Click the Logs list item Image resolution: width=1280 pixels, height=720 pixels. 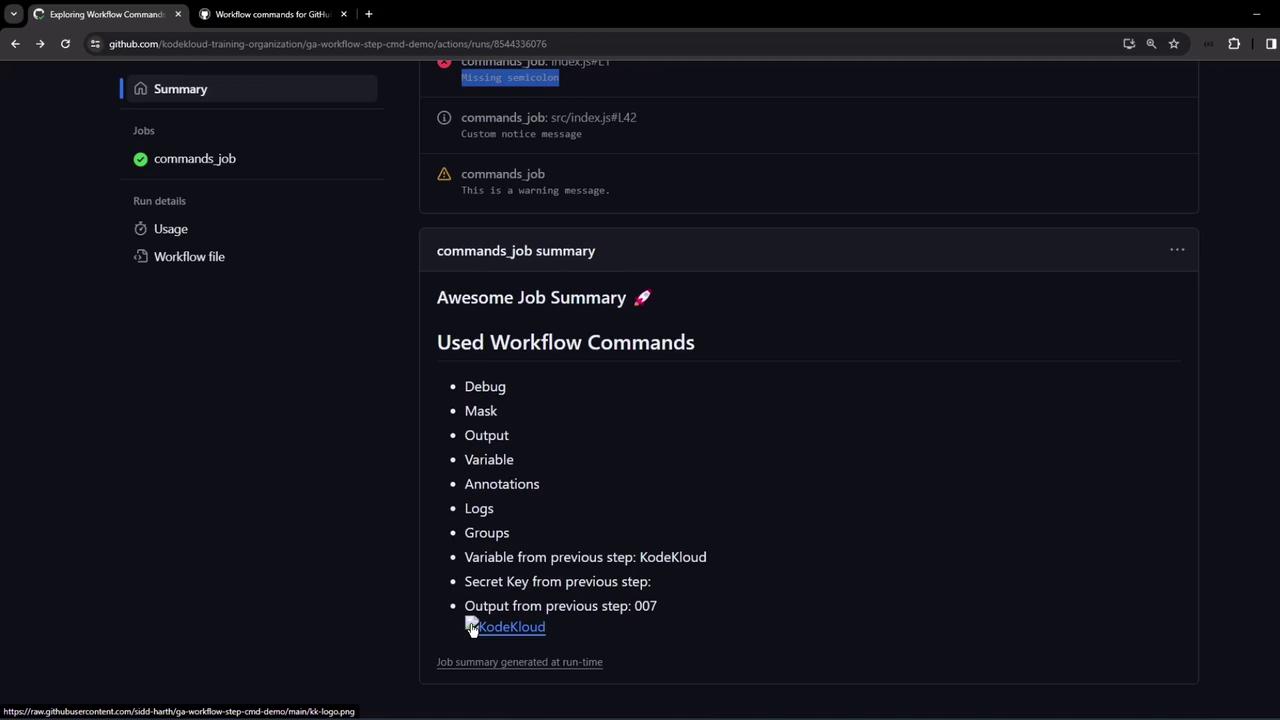coord(479,509)
